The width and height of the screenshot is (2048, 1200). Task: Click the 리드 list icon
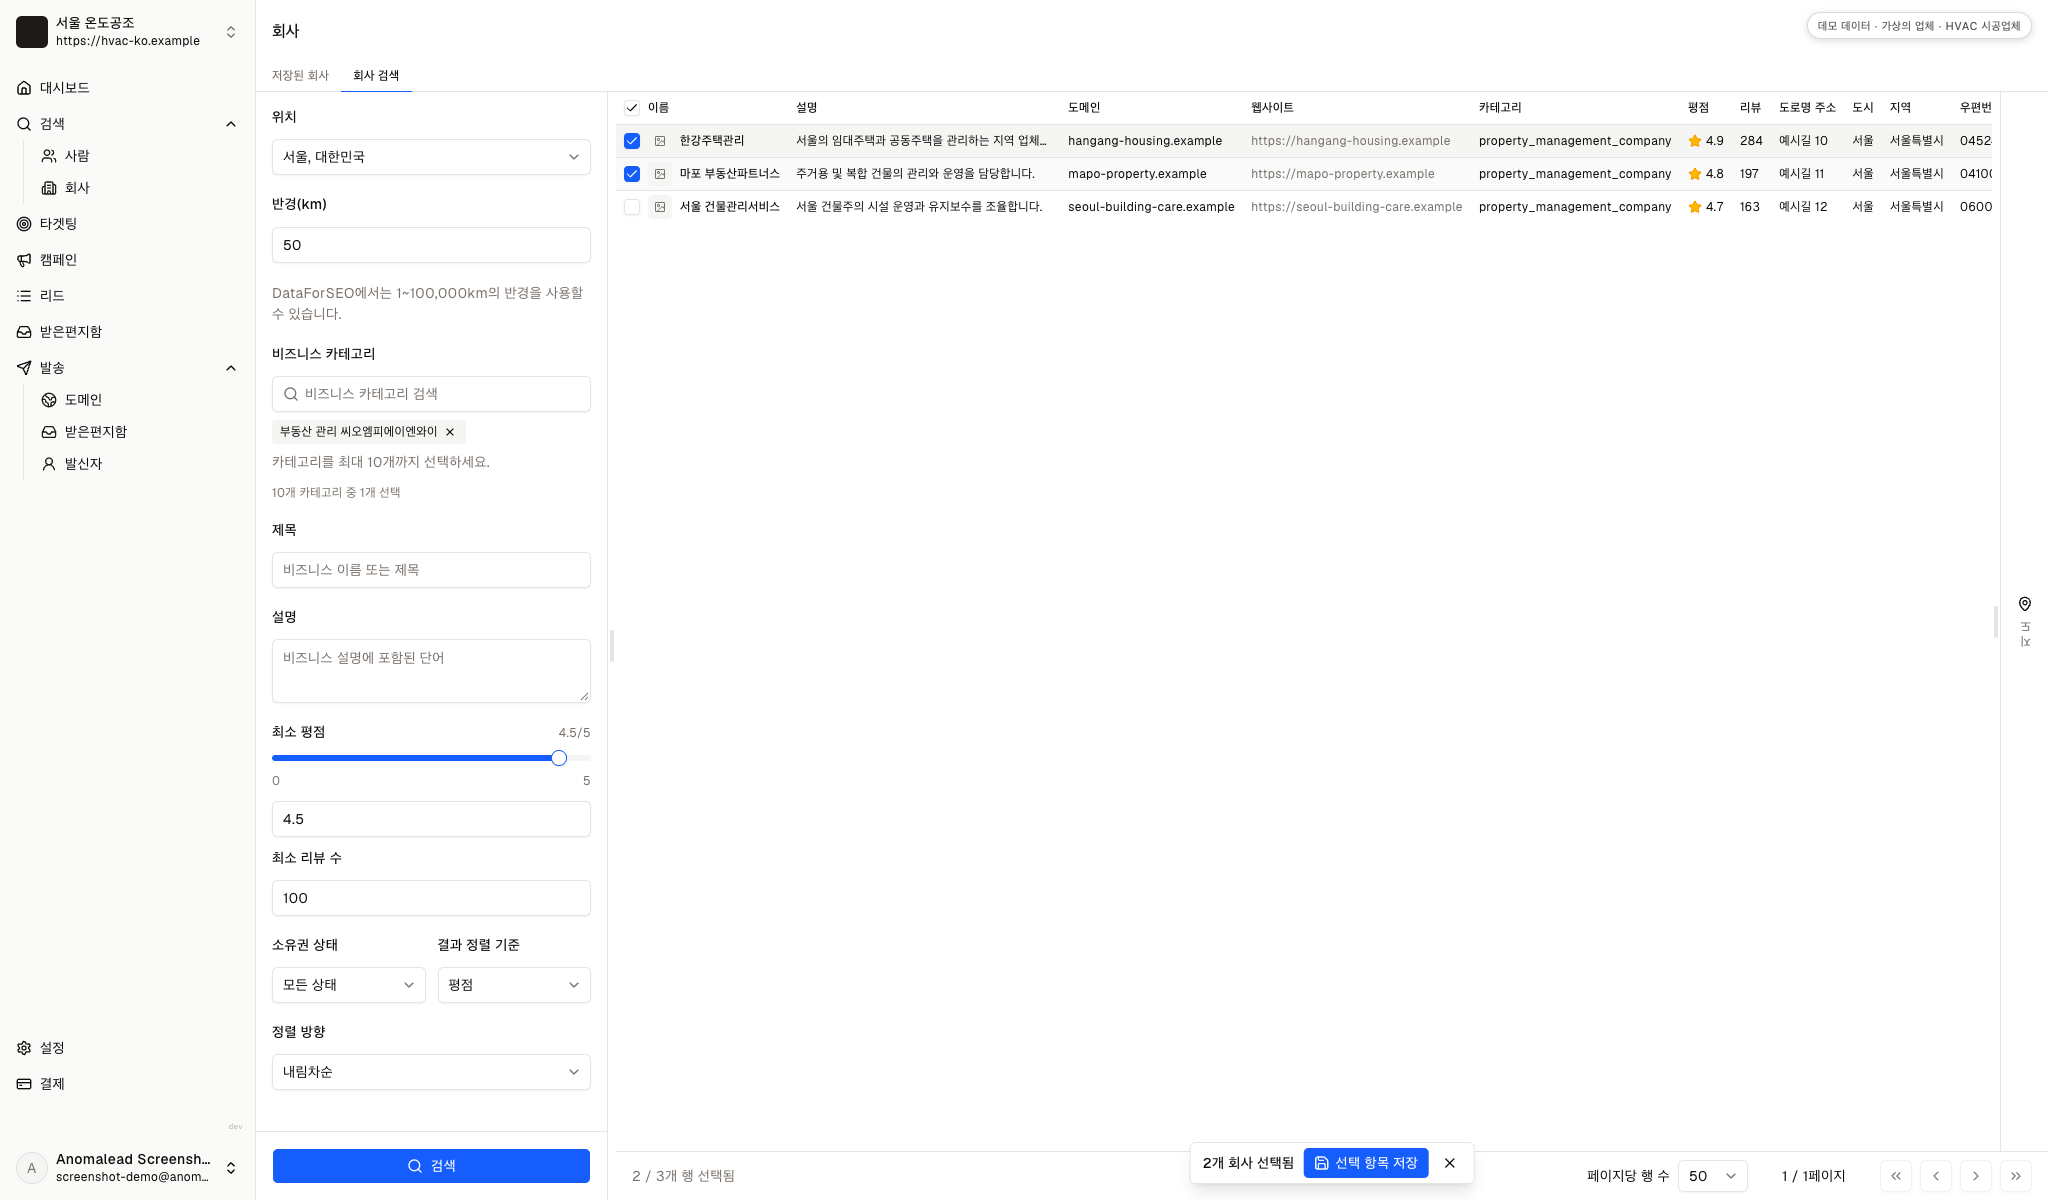[x=24, y=296]
